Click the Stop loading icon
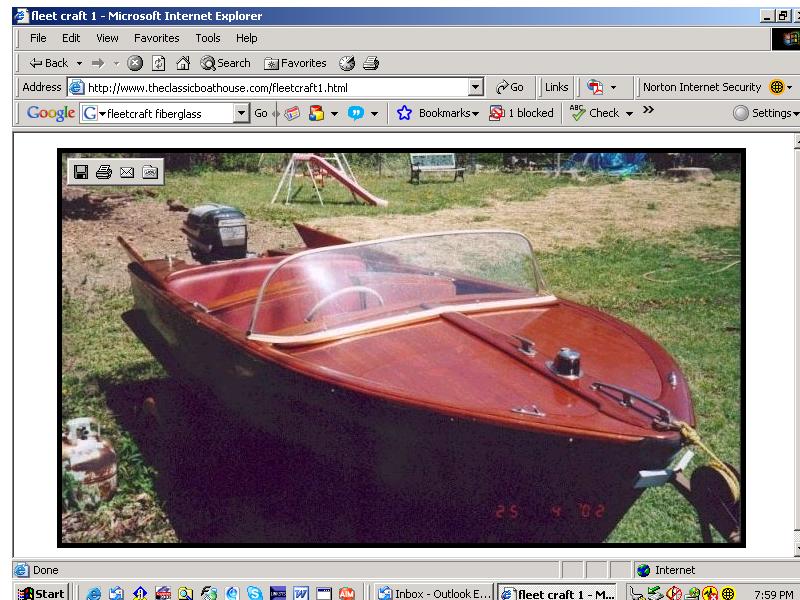Viewport: 800px width, 600px height. 135,63
